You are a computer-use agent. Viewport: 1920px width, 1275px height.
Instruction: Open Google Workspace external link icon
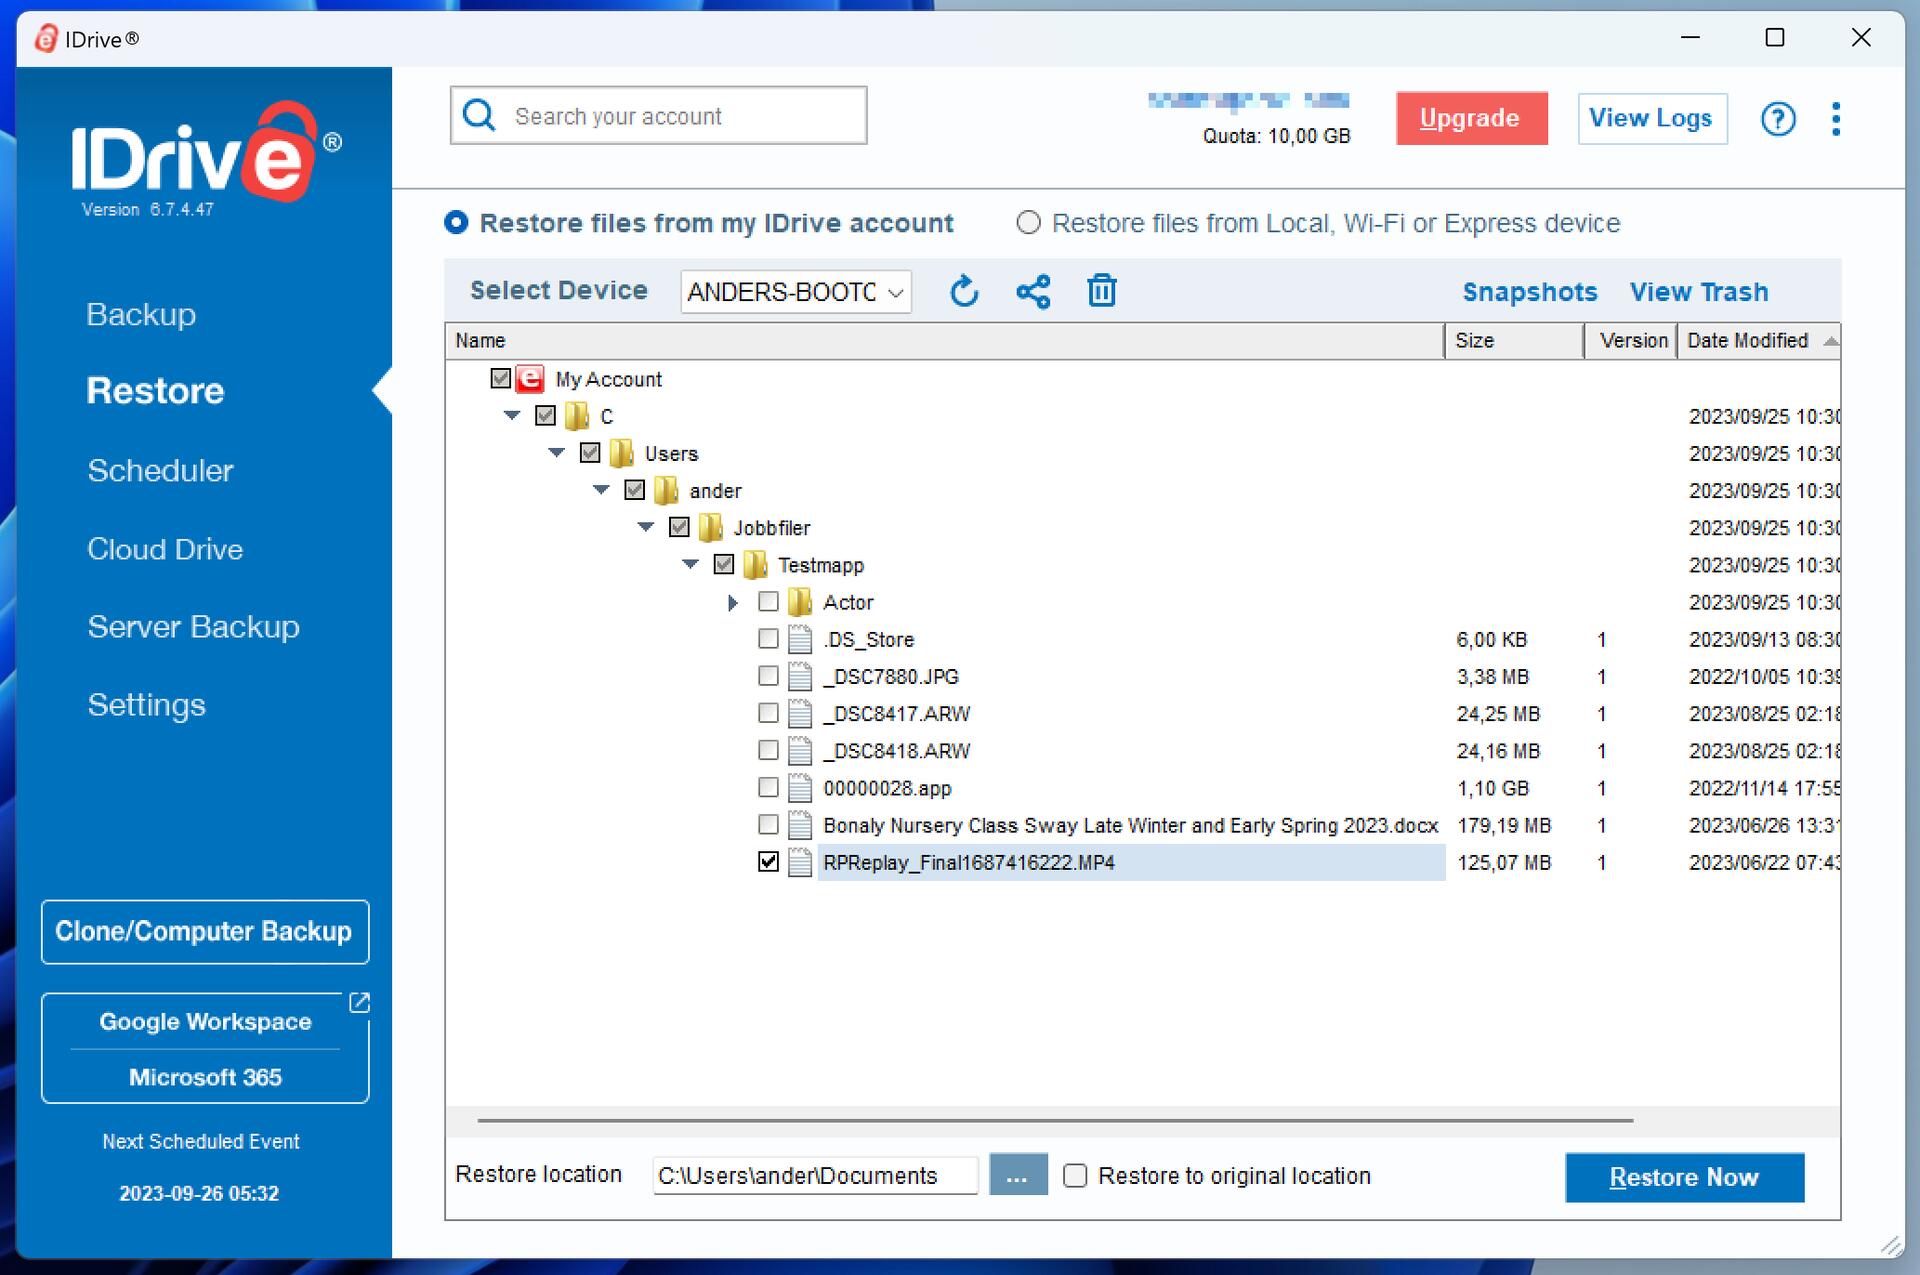(x=359, y=1003)
